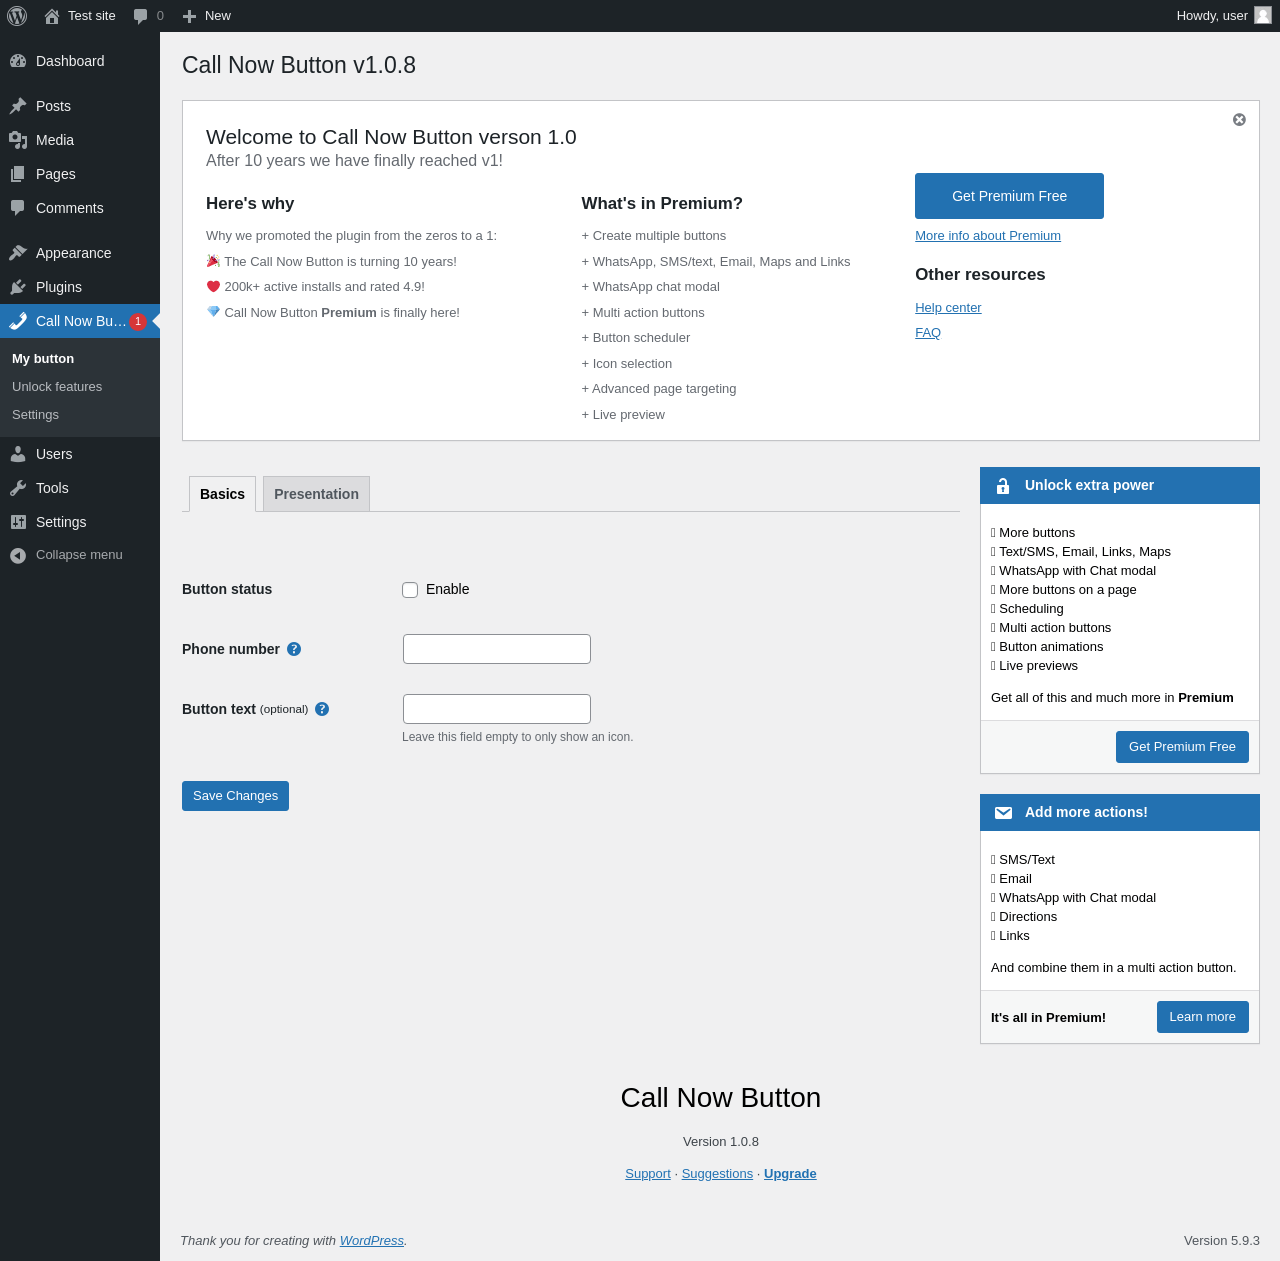This screenshot has height=1261, width=1280.
Task: Click the Add more actions! header
Action: click(1120, 813)
